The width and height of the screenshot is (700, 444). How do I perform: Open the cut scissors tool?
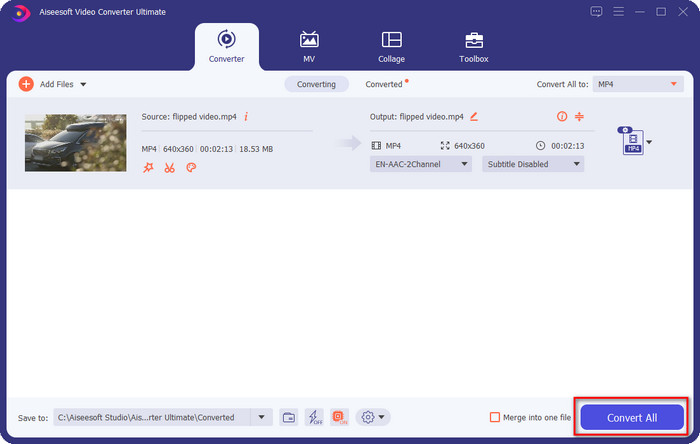169,168
